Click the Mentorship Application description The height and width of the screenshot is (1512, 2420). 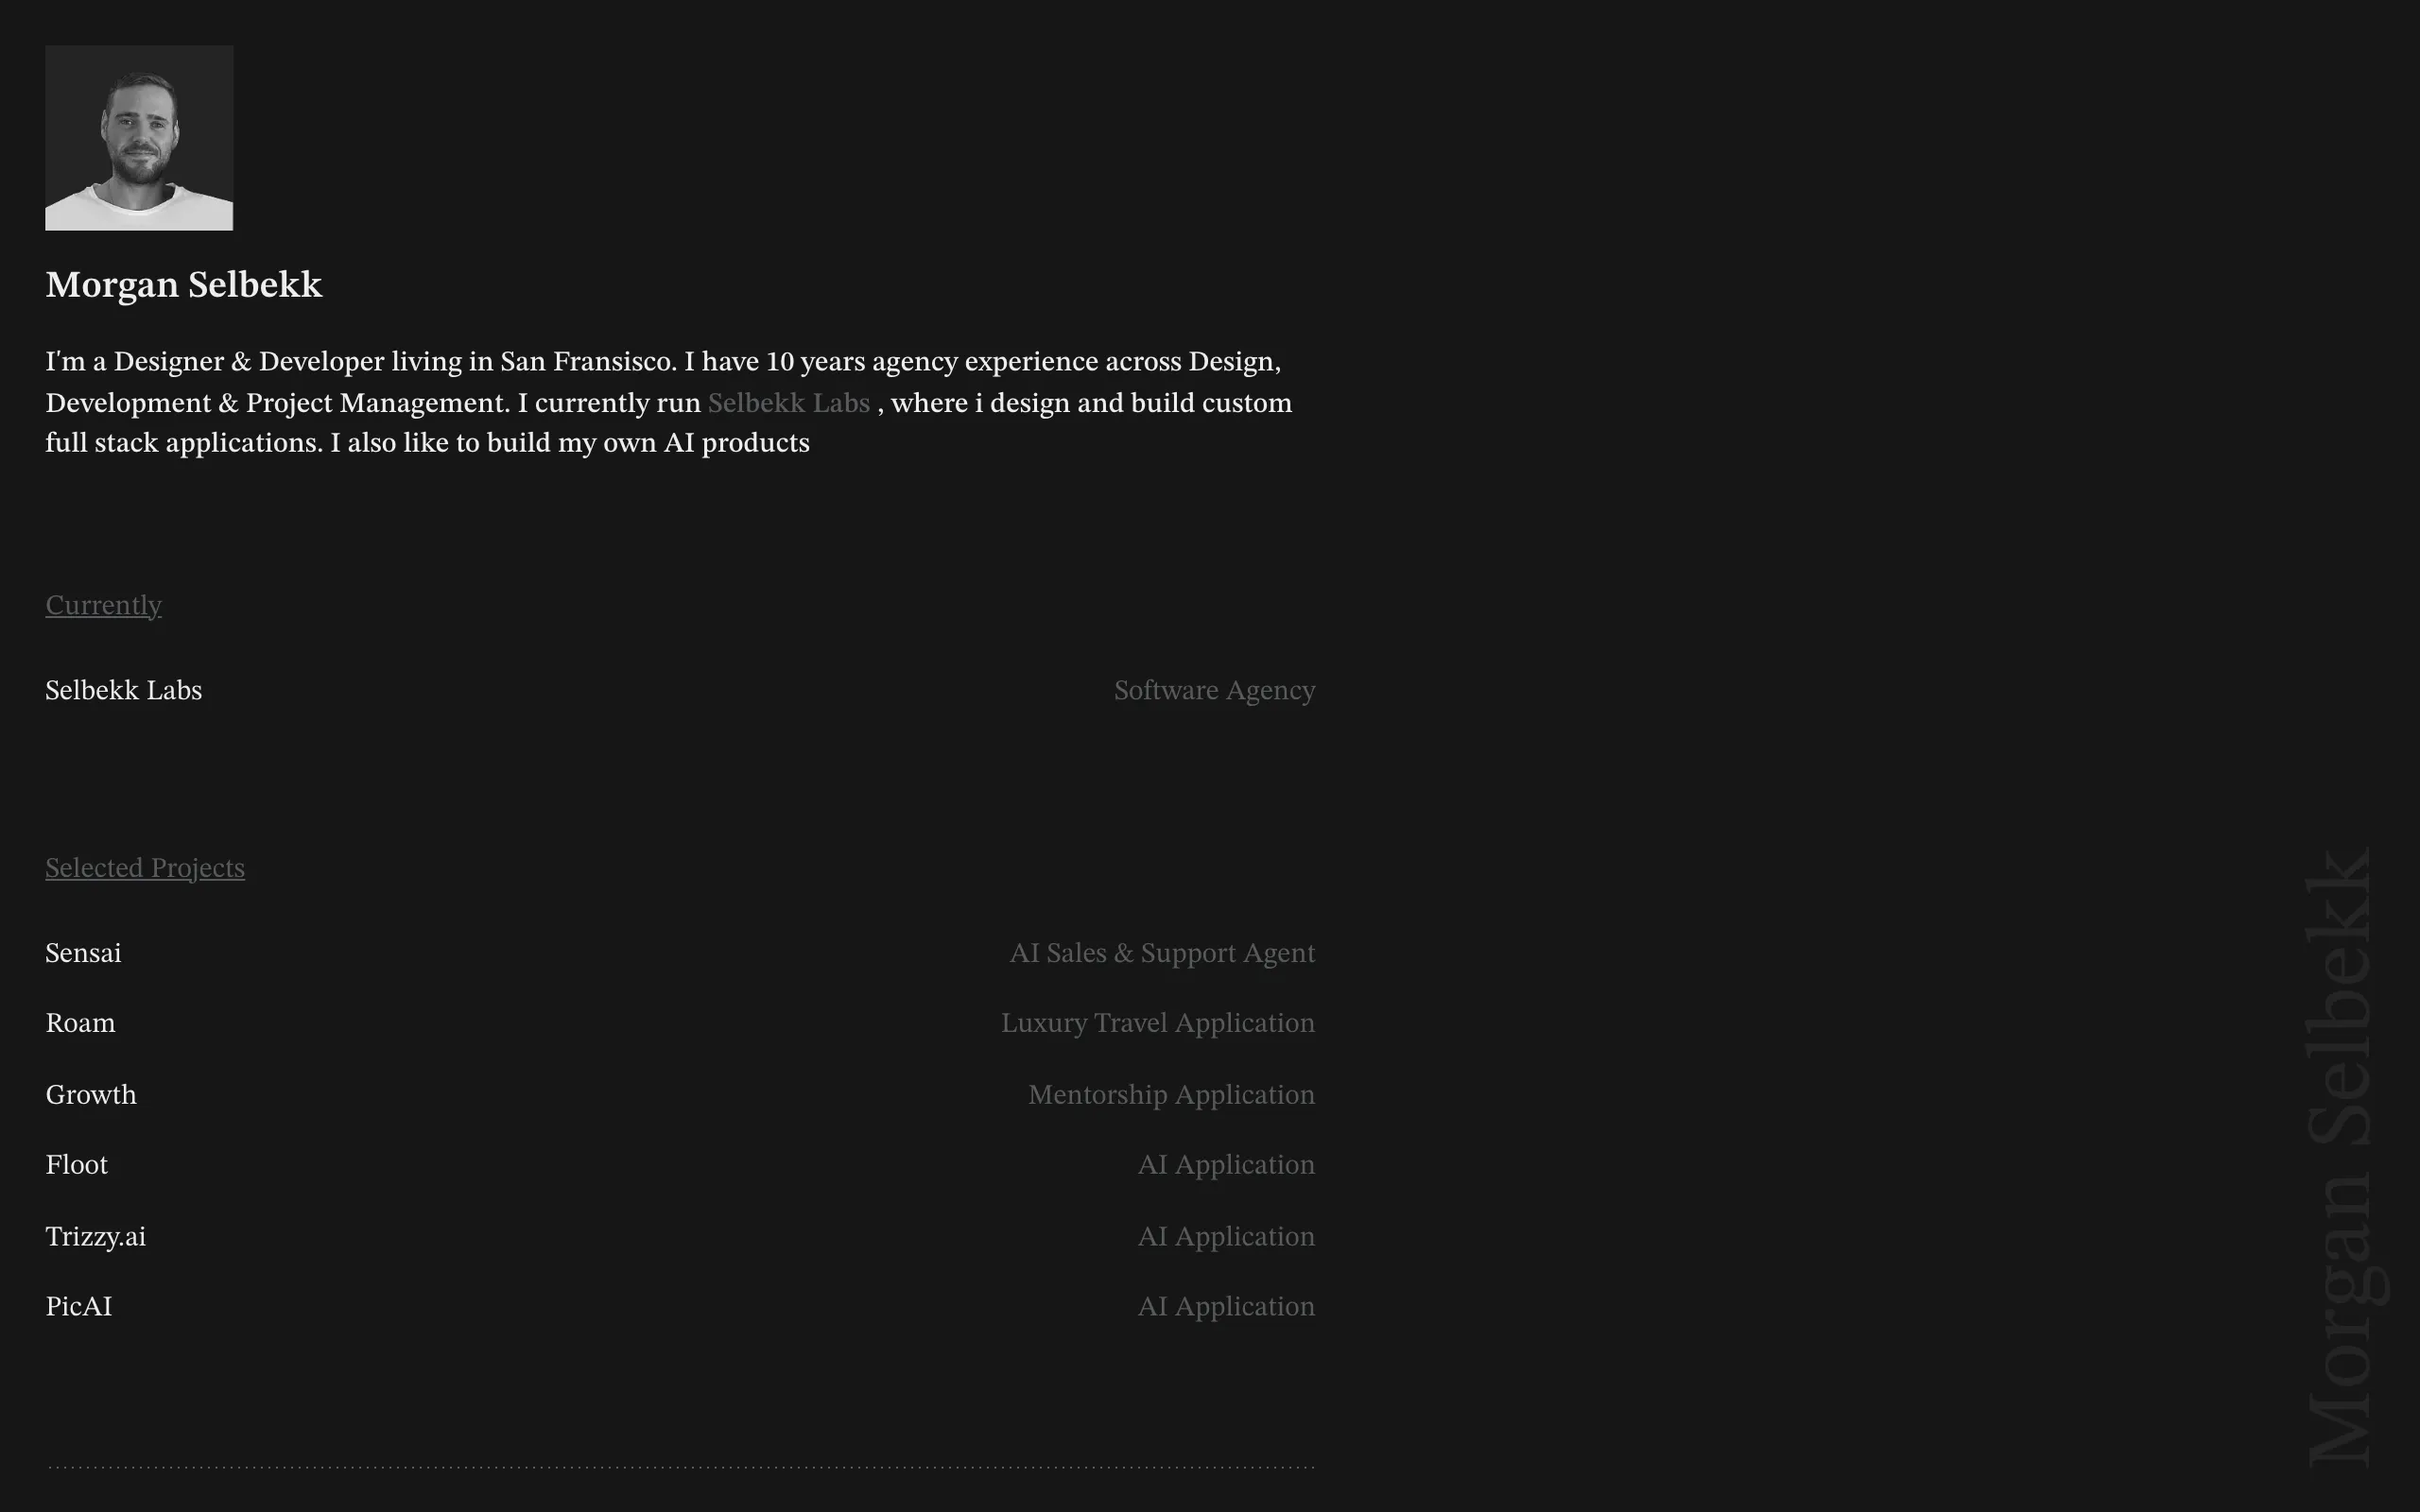1172,1095
